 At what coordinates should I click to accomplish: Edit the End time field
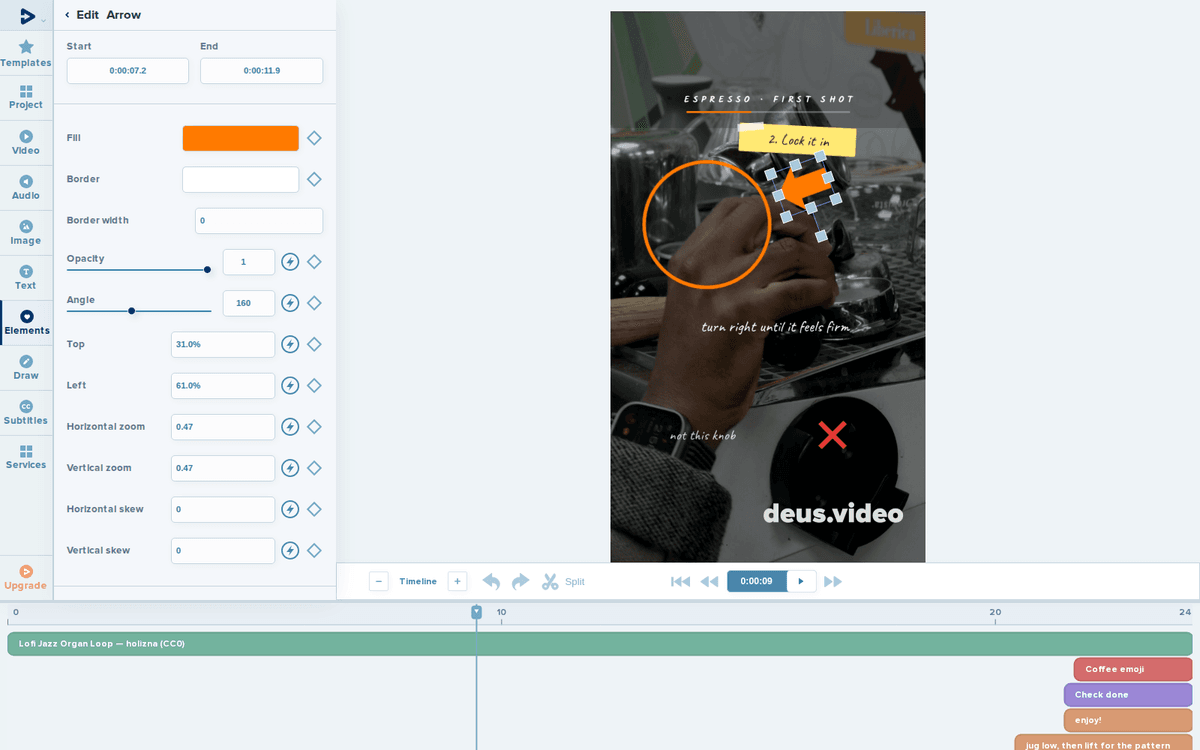click(x=261, y=71)
